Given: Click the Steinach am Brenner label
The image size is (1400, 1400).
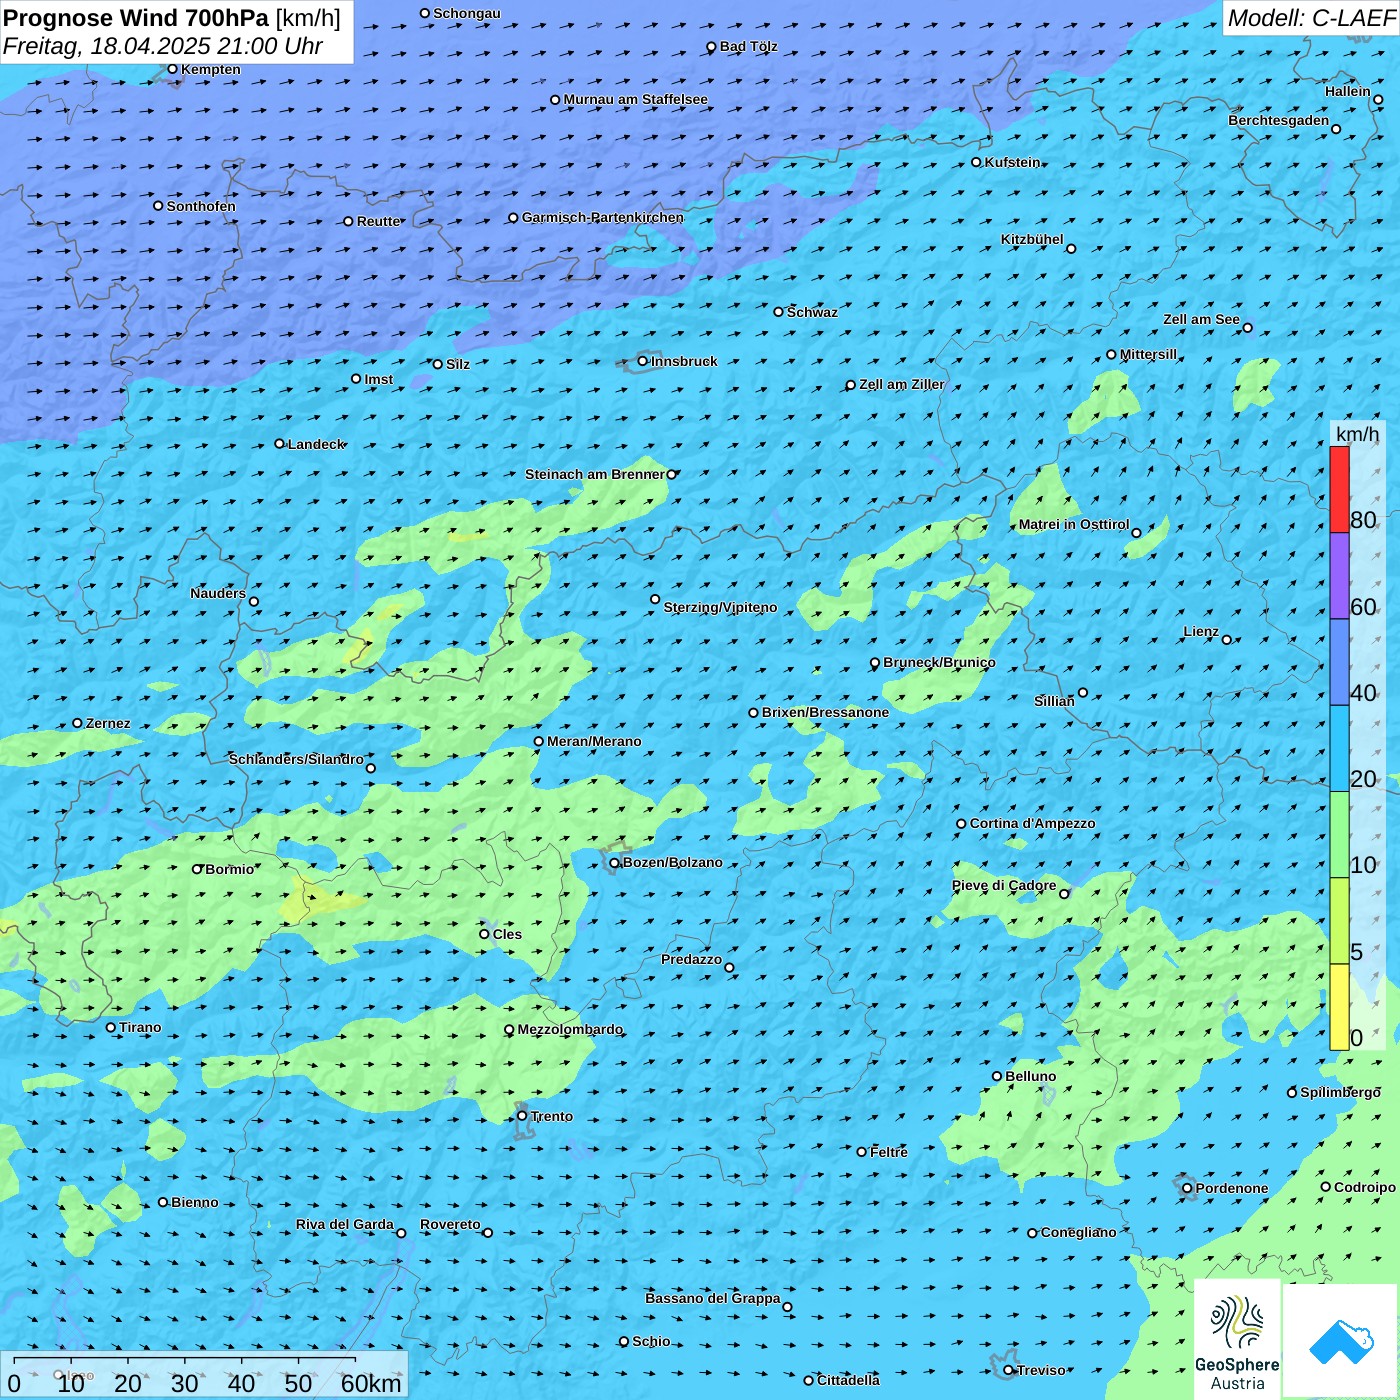Looking at the screenshot, I should [595, 474].
